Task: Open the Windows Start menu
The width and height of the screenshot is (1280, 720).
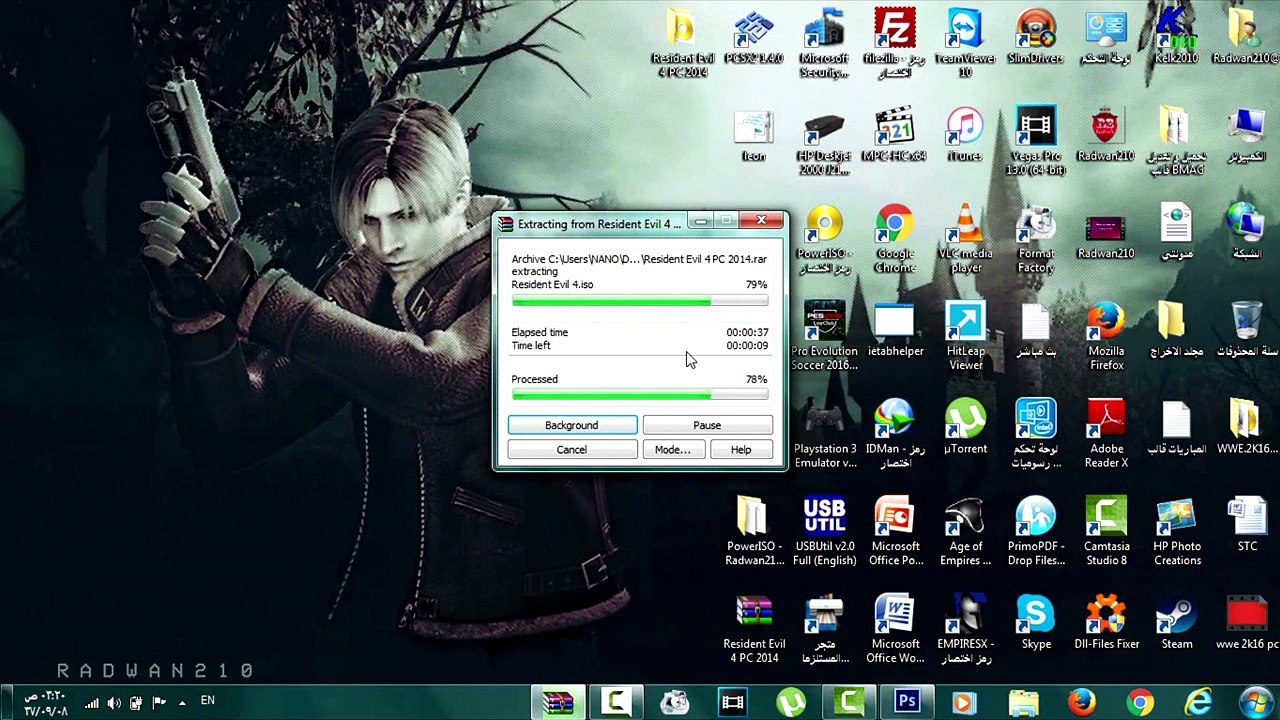Action: [x=1256, y=702]
